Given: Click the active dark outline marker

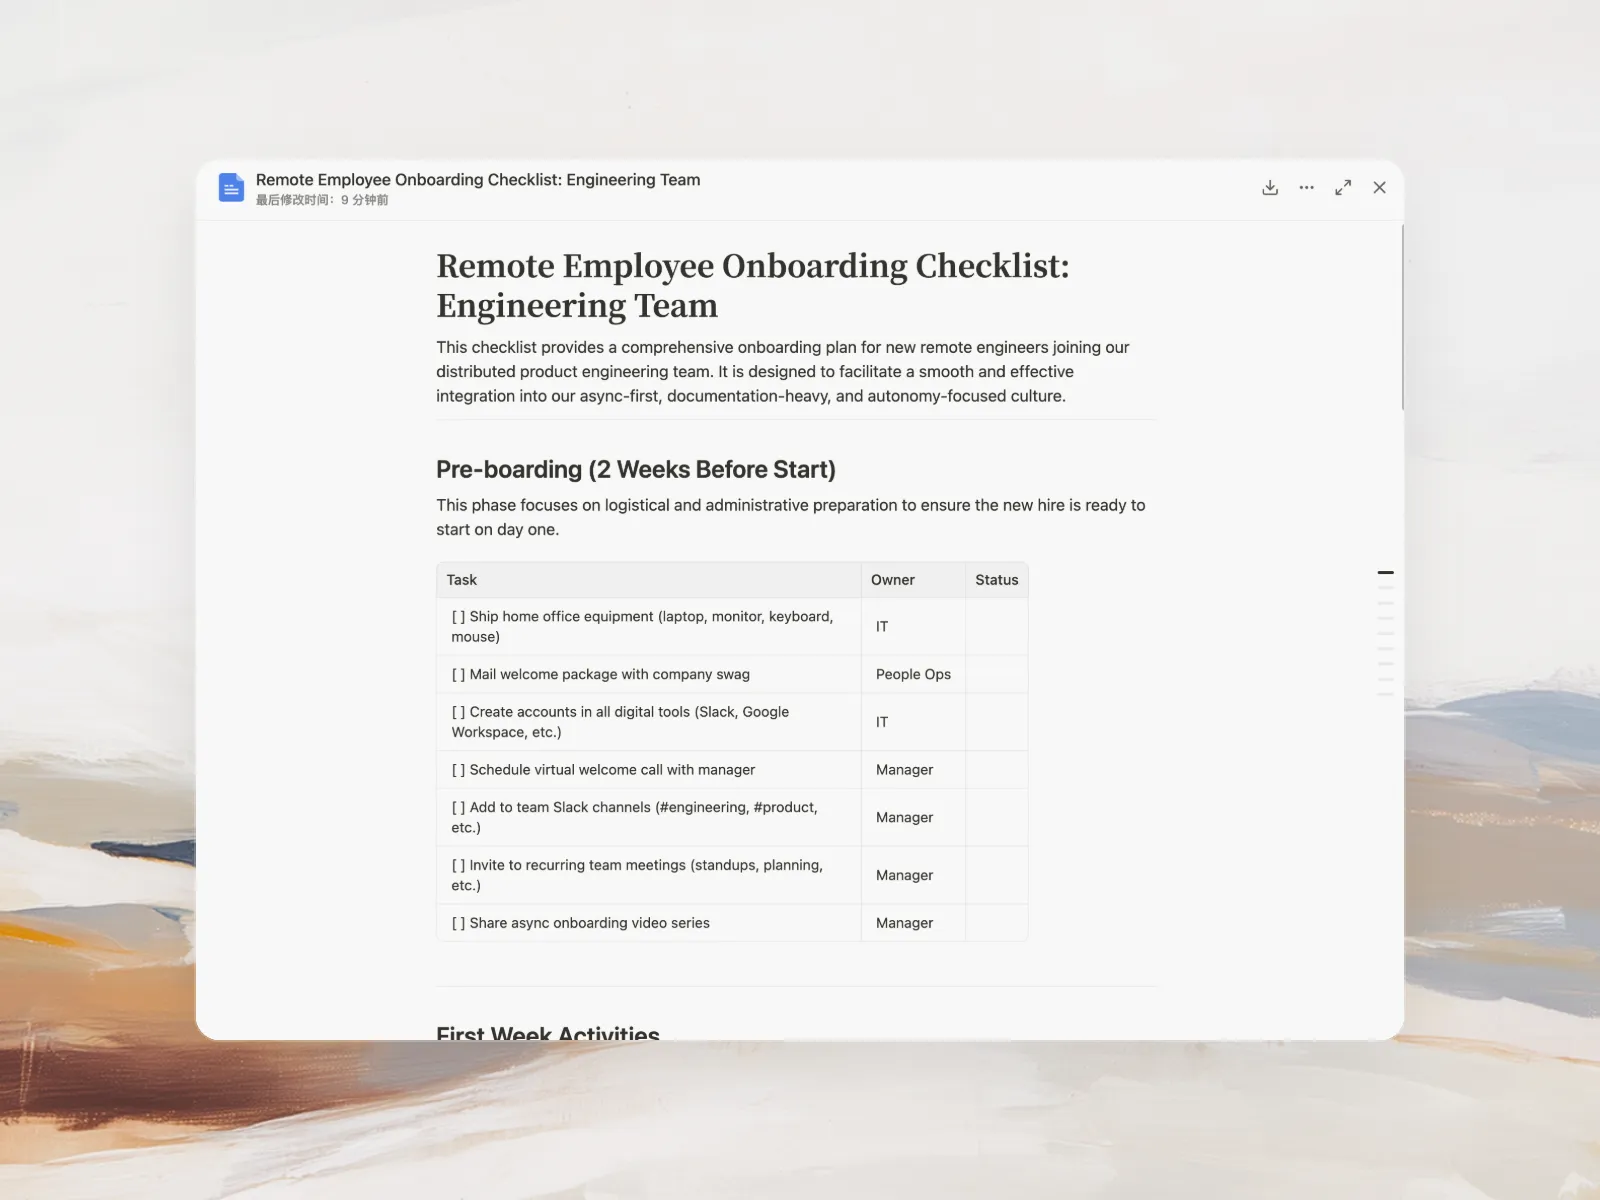Looking at the screenshot, I should click(1385, 573).
